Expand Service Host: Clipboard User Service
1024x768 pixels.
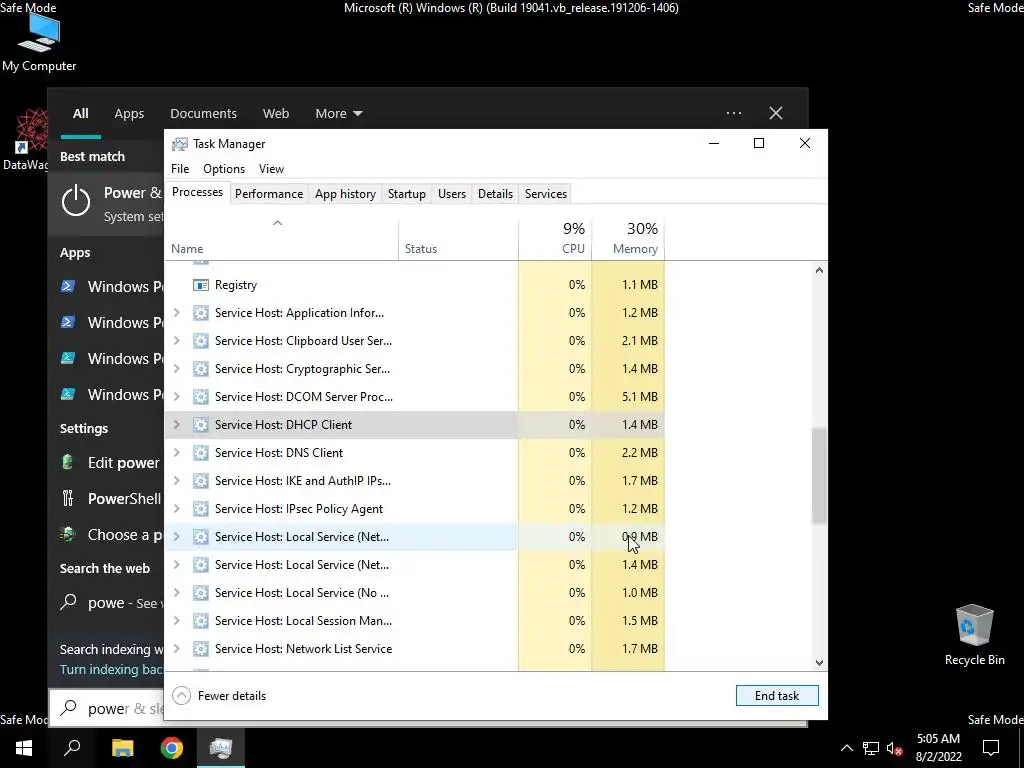tap(176, 341)
